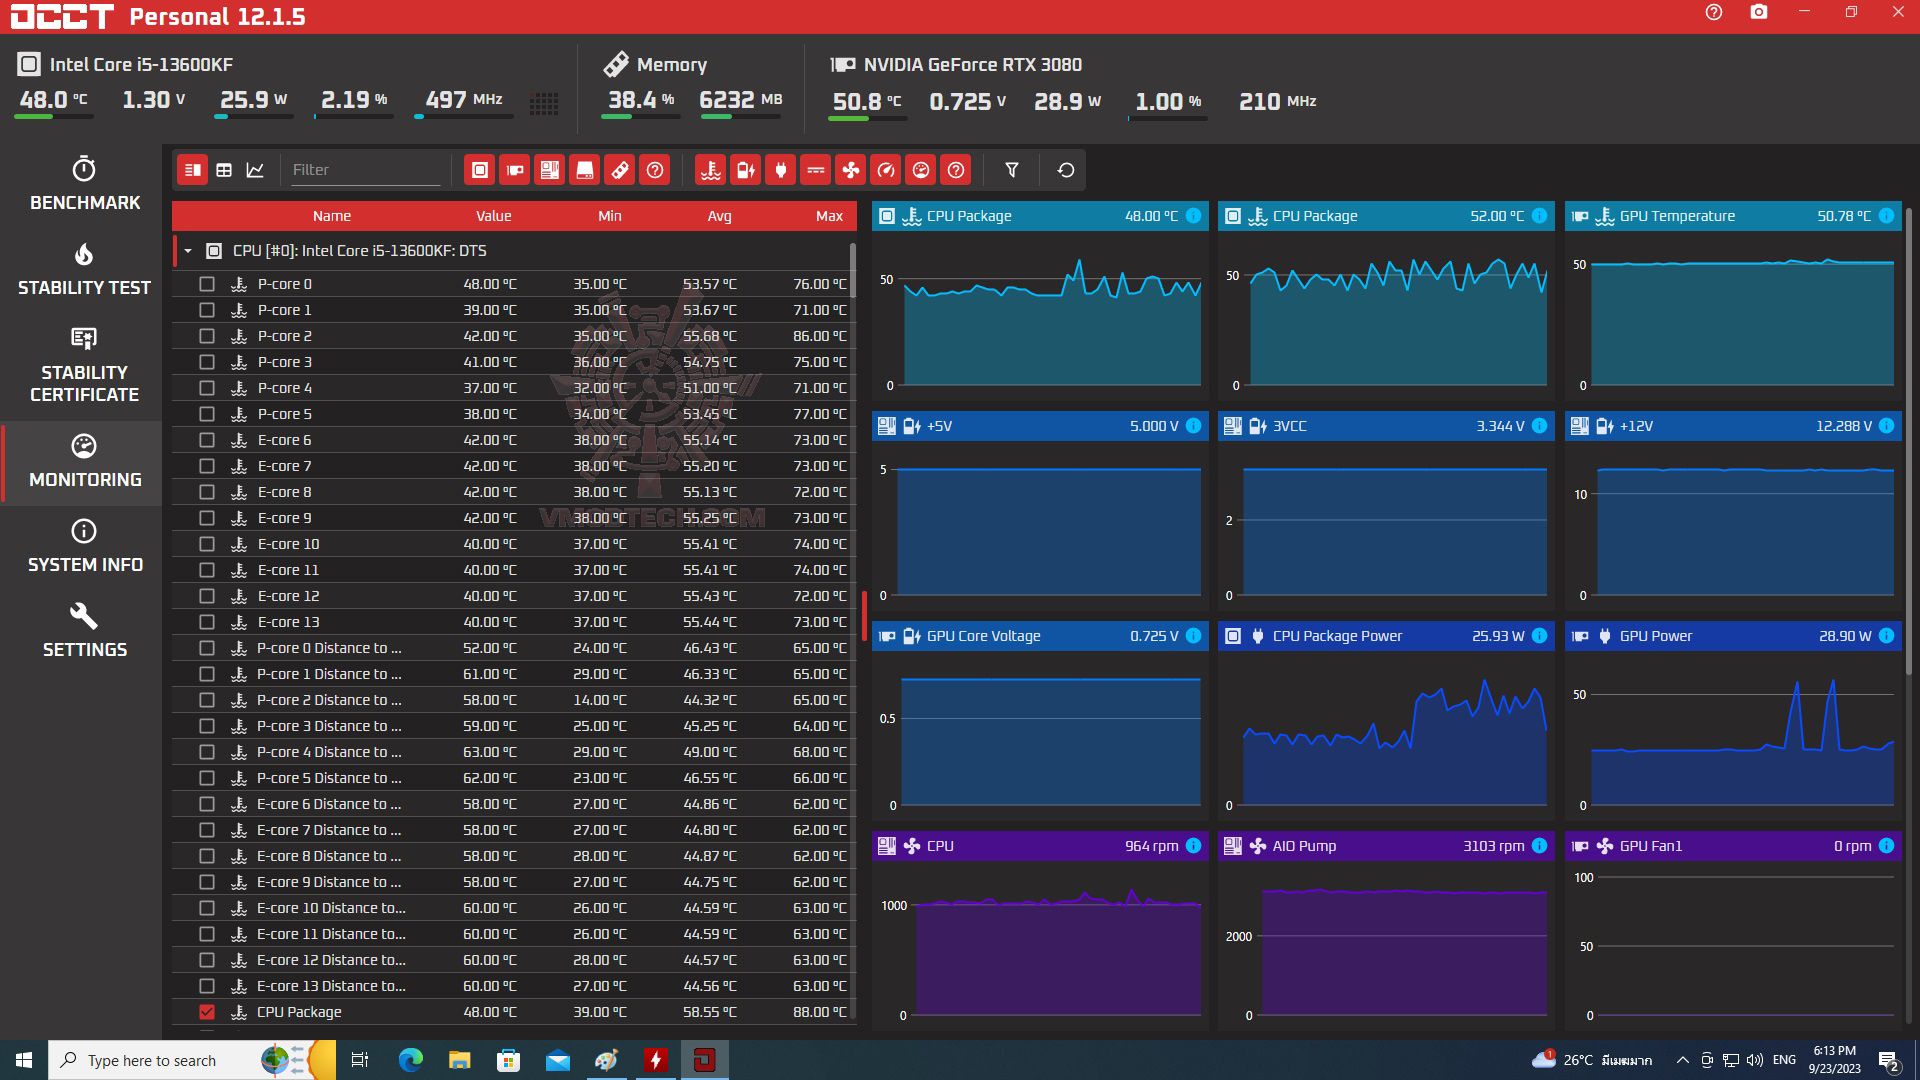Screen dimensions: 1920x1080
Task: Click the reset statistics refresh icon
Action: tap(1066, 170)
